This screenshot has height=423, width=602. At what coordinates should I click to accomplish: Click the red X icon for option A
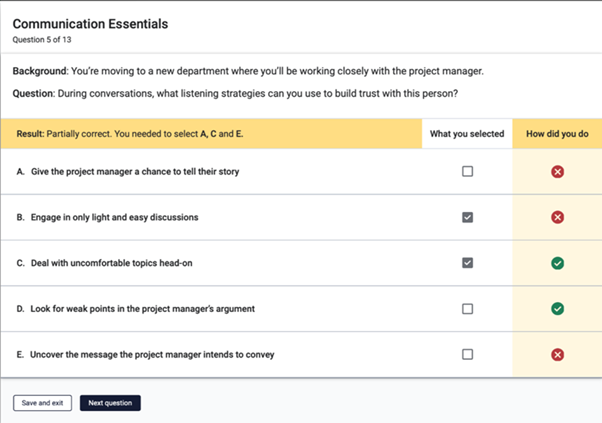point(557,172)
